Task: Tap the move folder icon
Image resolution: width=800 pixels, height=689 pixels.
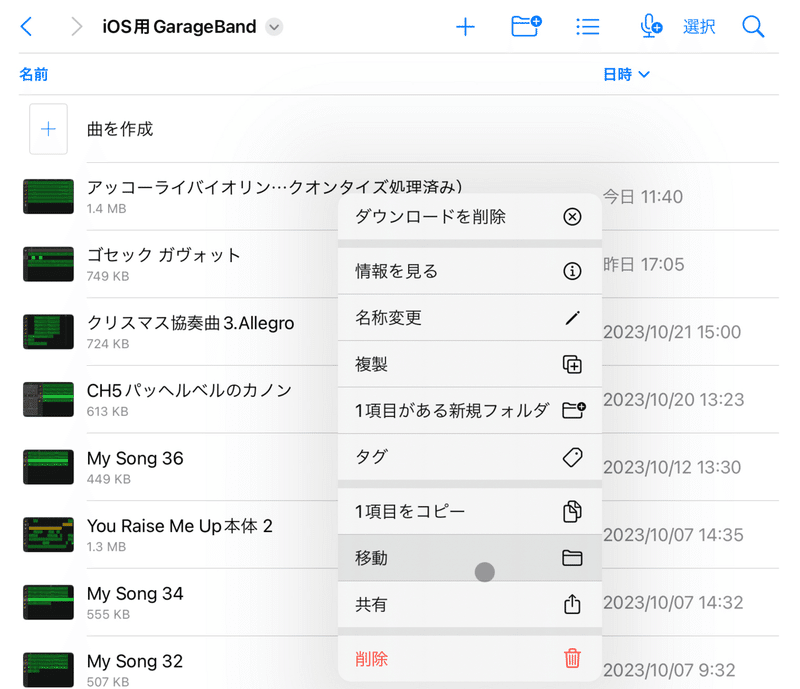Action: [x=572, y=558]
